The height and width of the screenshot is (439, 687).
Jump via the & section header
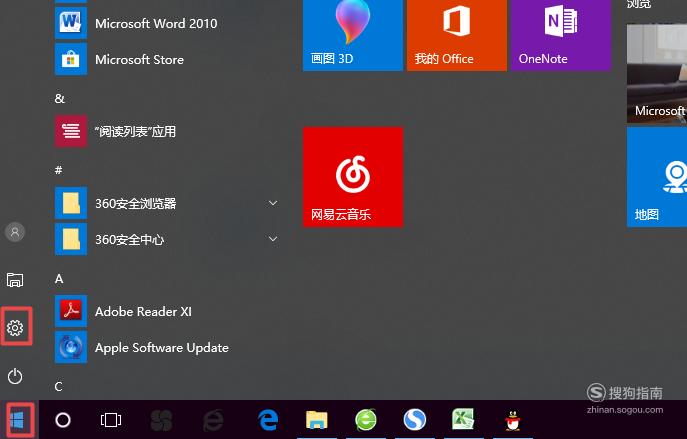[60, 99]
